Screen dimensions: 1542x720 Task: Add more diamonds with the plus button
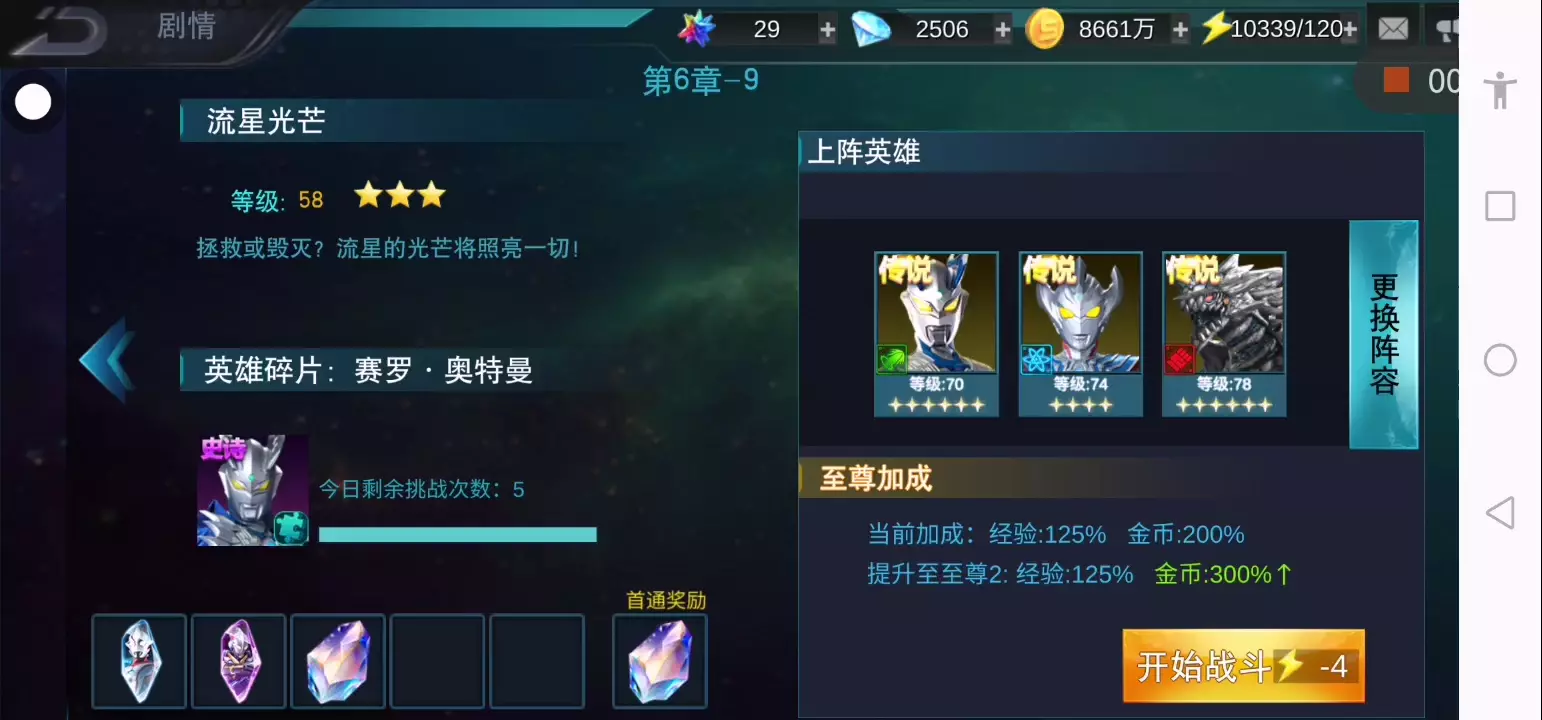(1002, 30)
